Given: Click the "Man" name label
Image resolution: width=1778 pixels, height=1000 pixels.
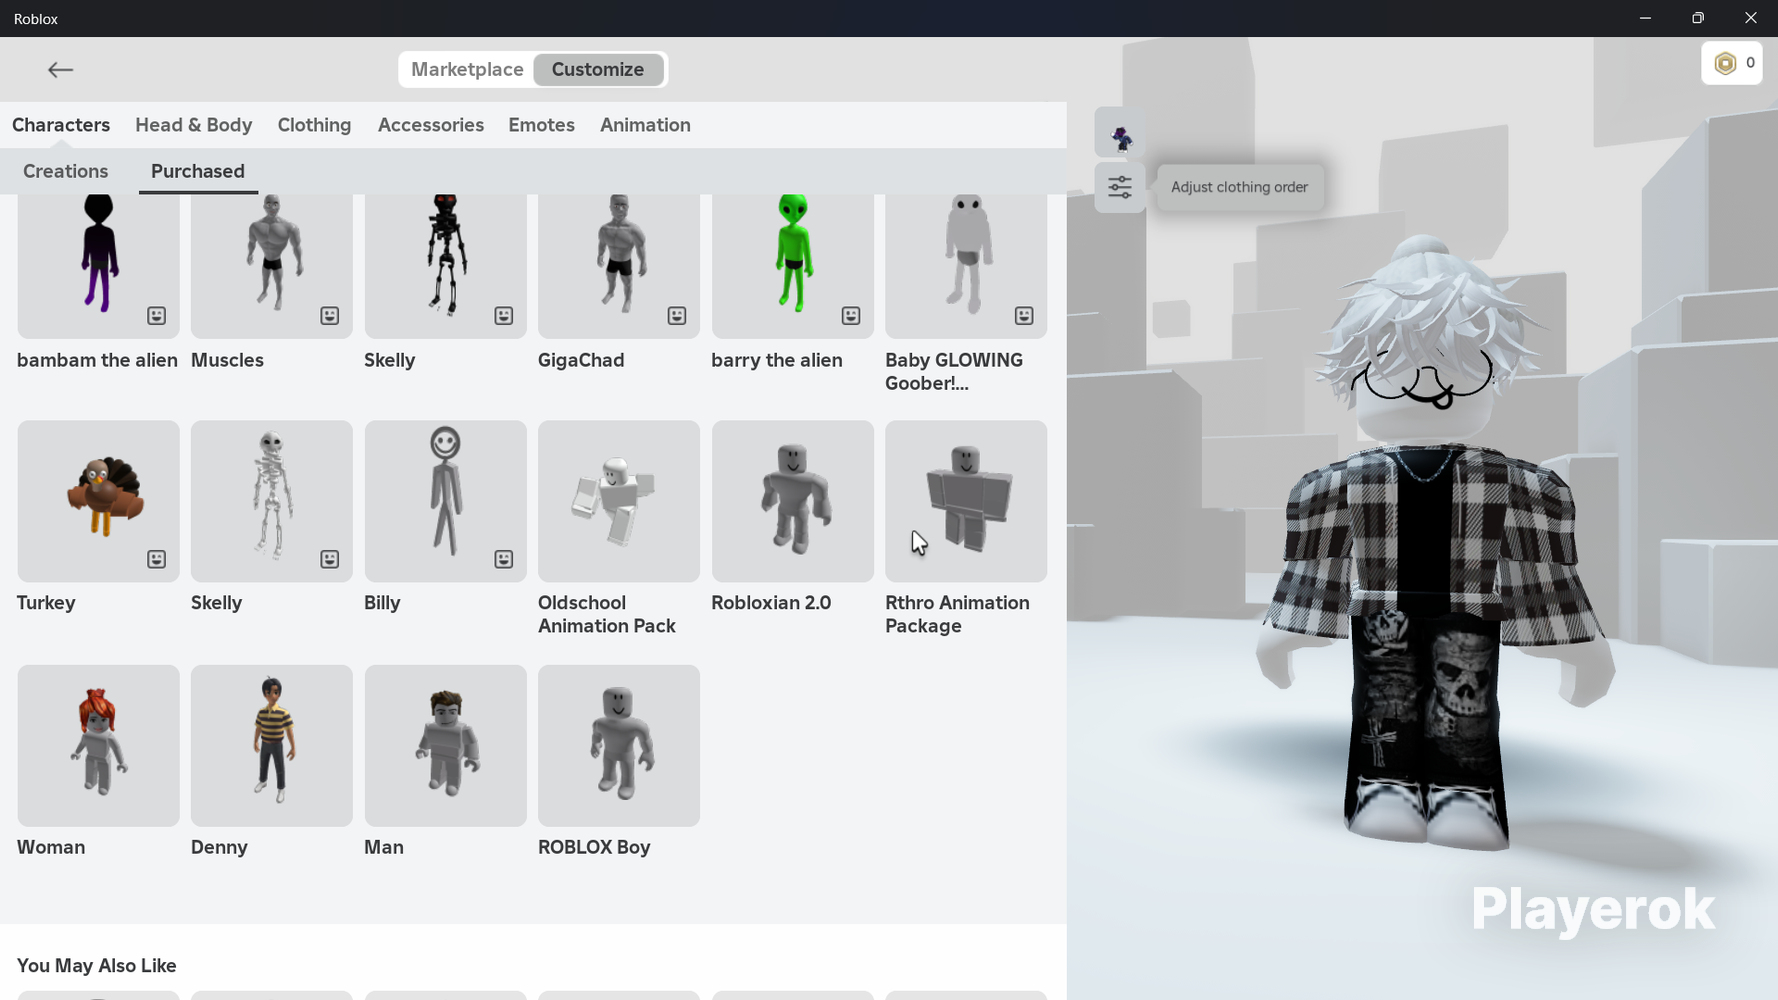Looking at the screenshot, I should point(384,847).
